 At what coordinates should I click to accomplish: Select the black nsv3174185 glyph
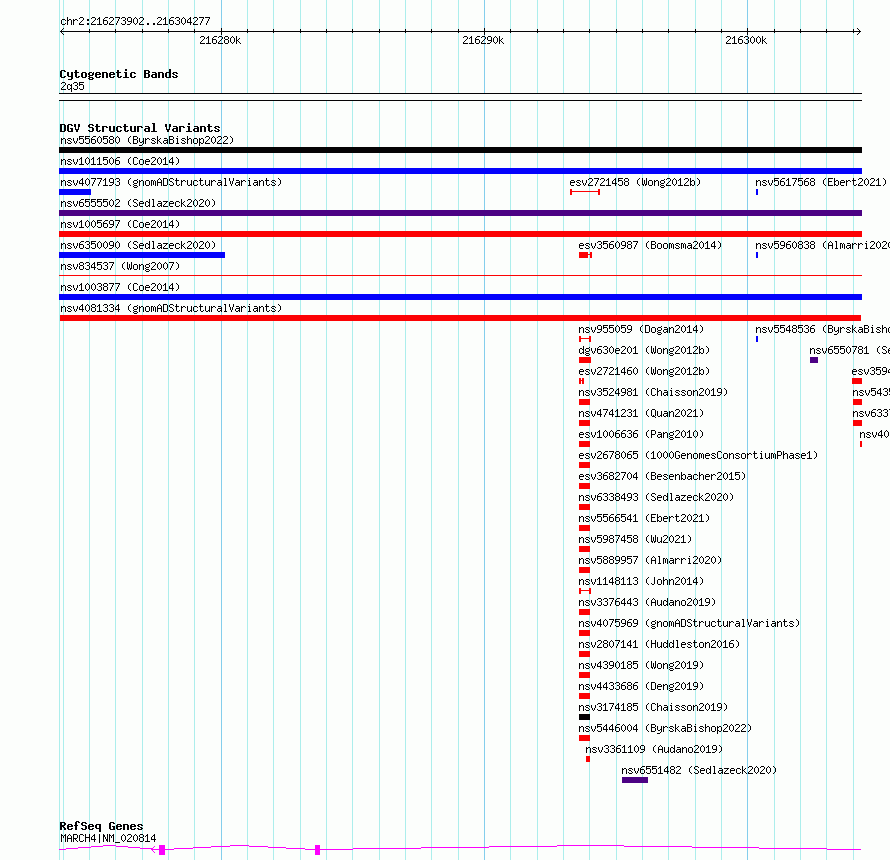(x=584, y=717)
